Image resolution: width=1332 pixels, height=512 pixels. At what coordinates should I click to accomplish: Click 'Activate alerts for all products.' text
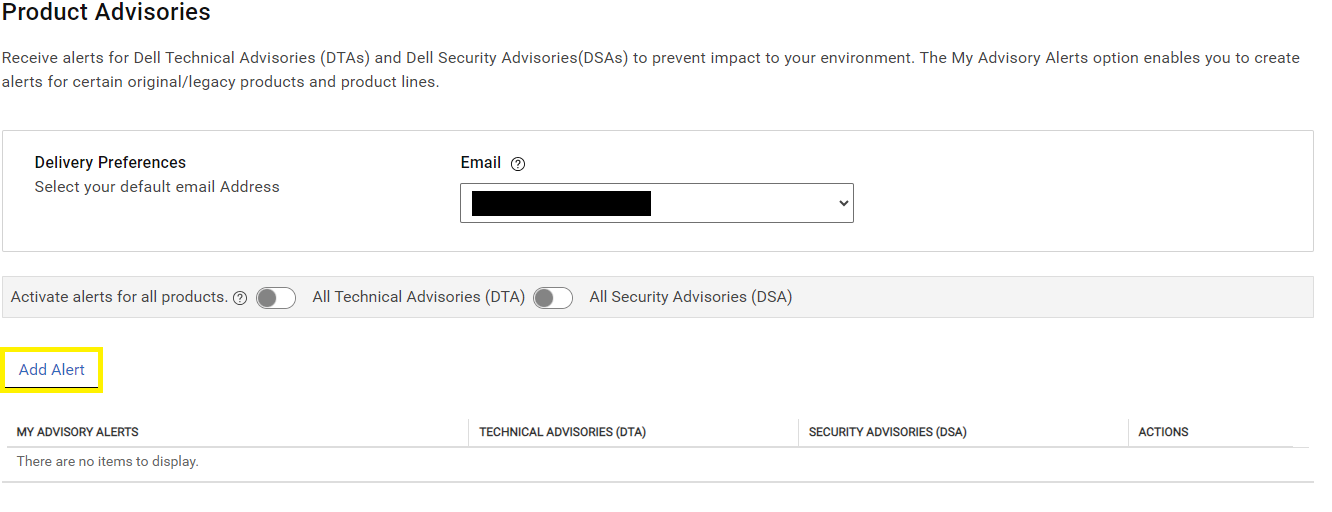tap(119, 297)
